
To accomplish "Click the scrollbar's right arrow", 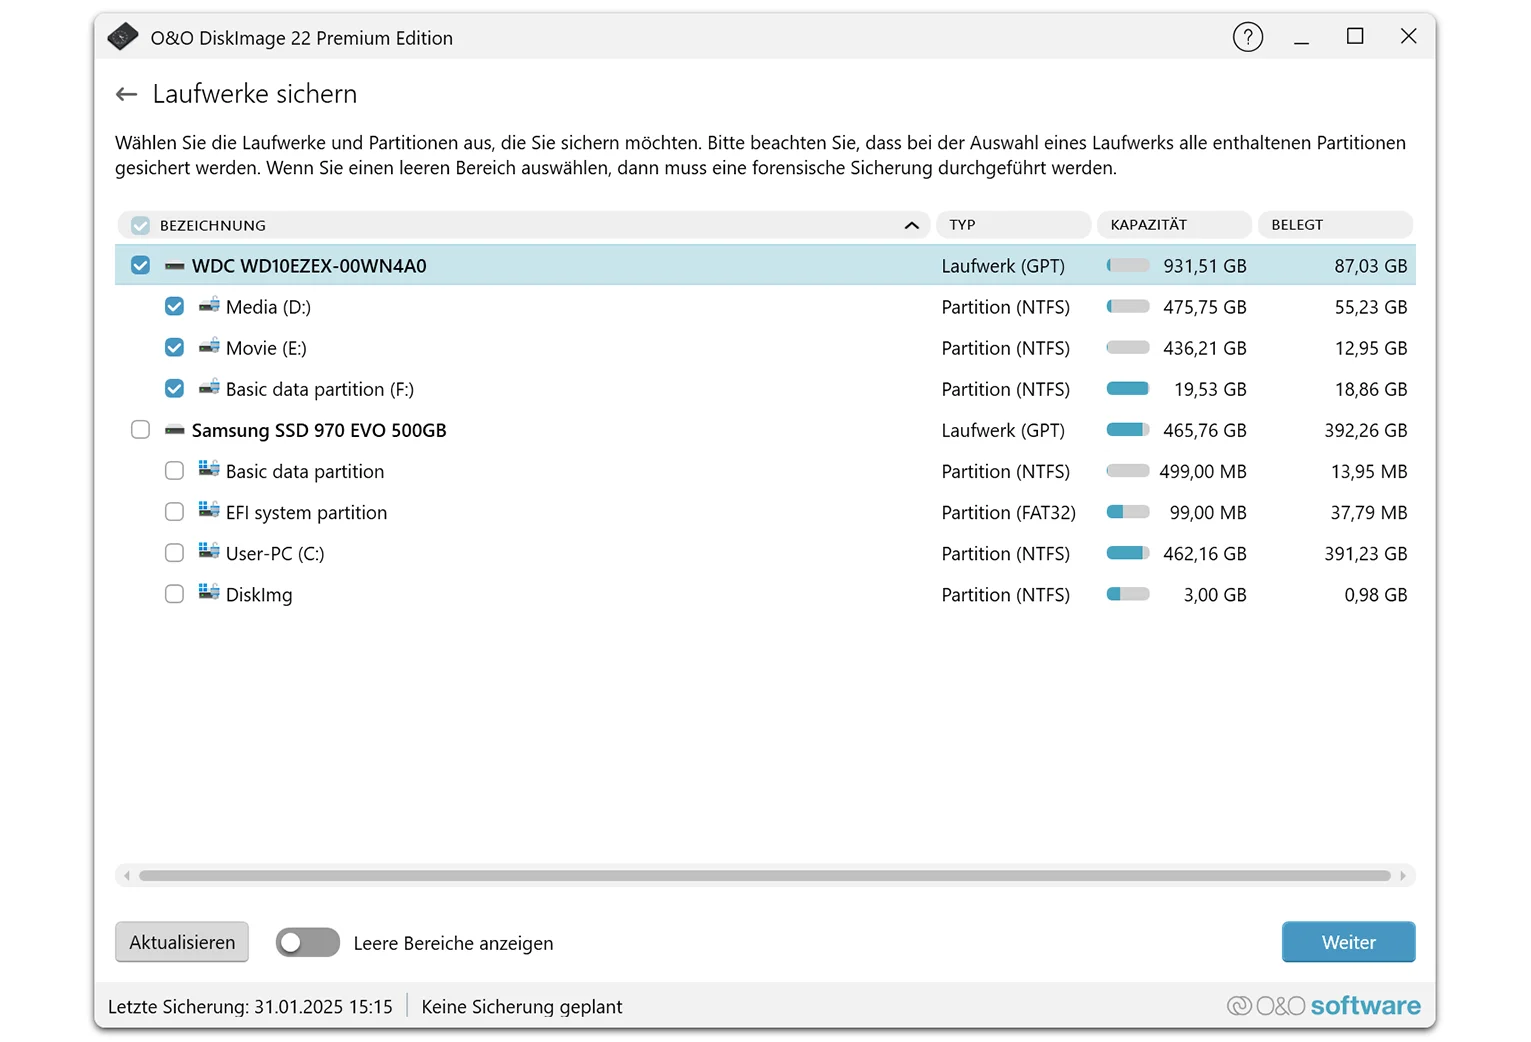I will click(1403, 876).
